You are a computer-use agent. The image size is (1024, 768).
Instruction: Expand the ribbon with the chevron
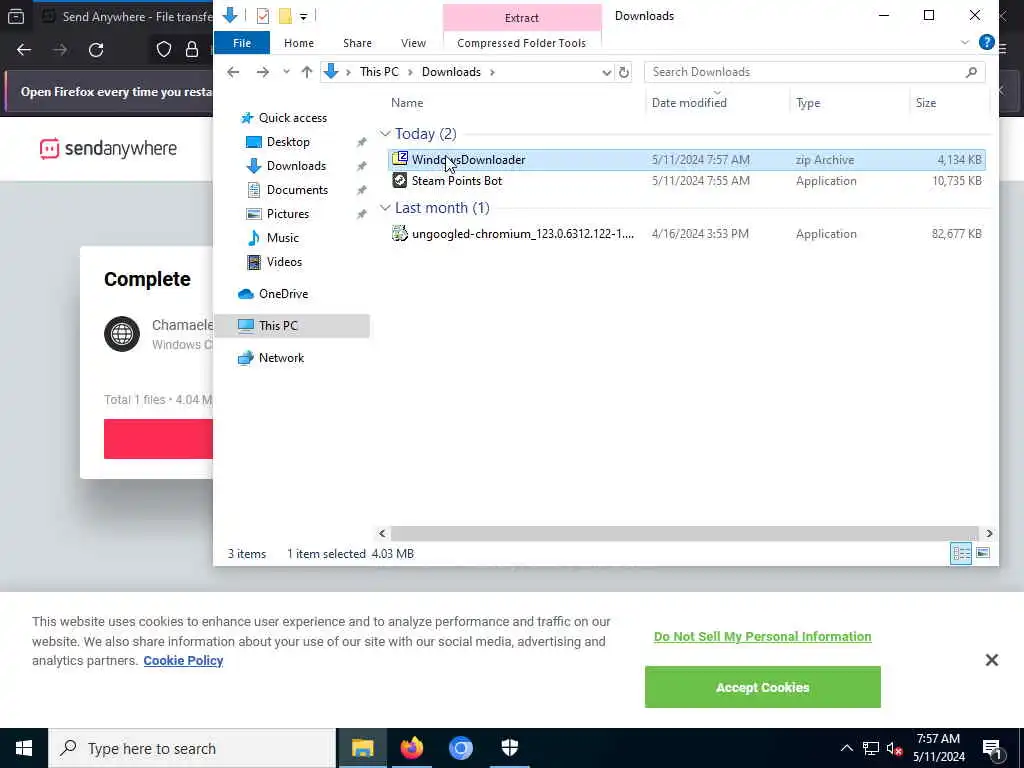pos(965,42)
